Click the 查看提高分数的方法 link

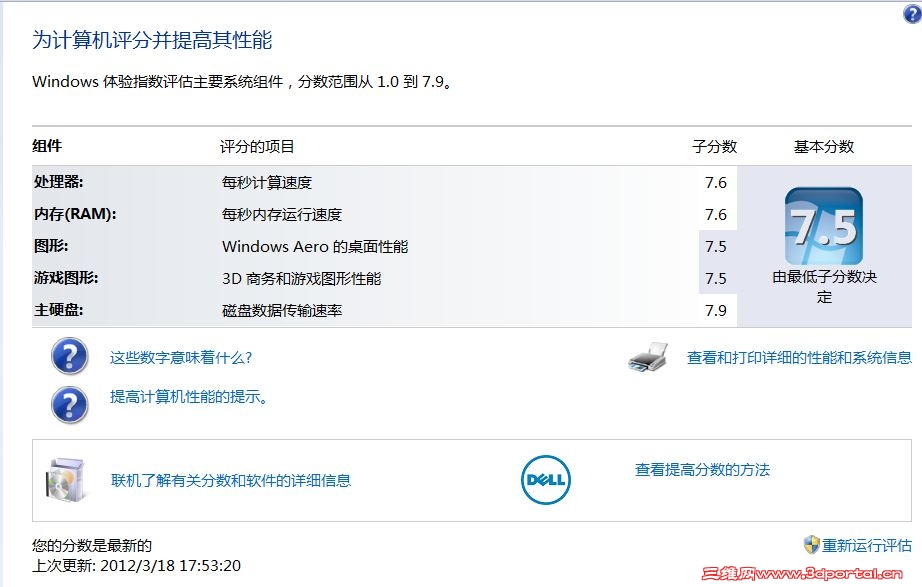point(702,469)
